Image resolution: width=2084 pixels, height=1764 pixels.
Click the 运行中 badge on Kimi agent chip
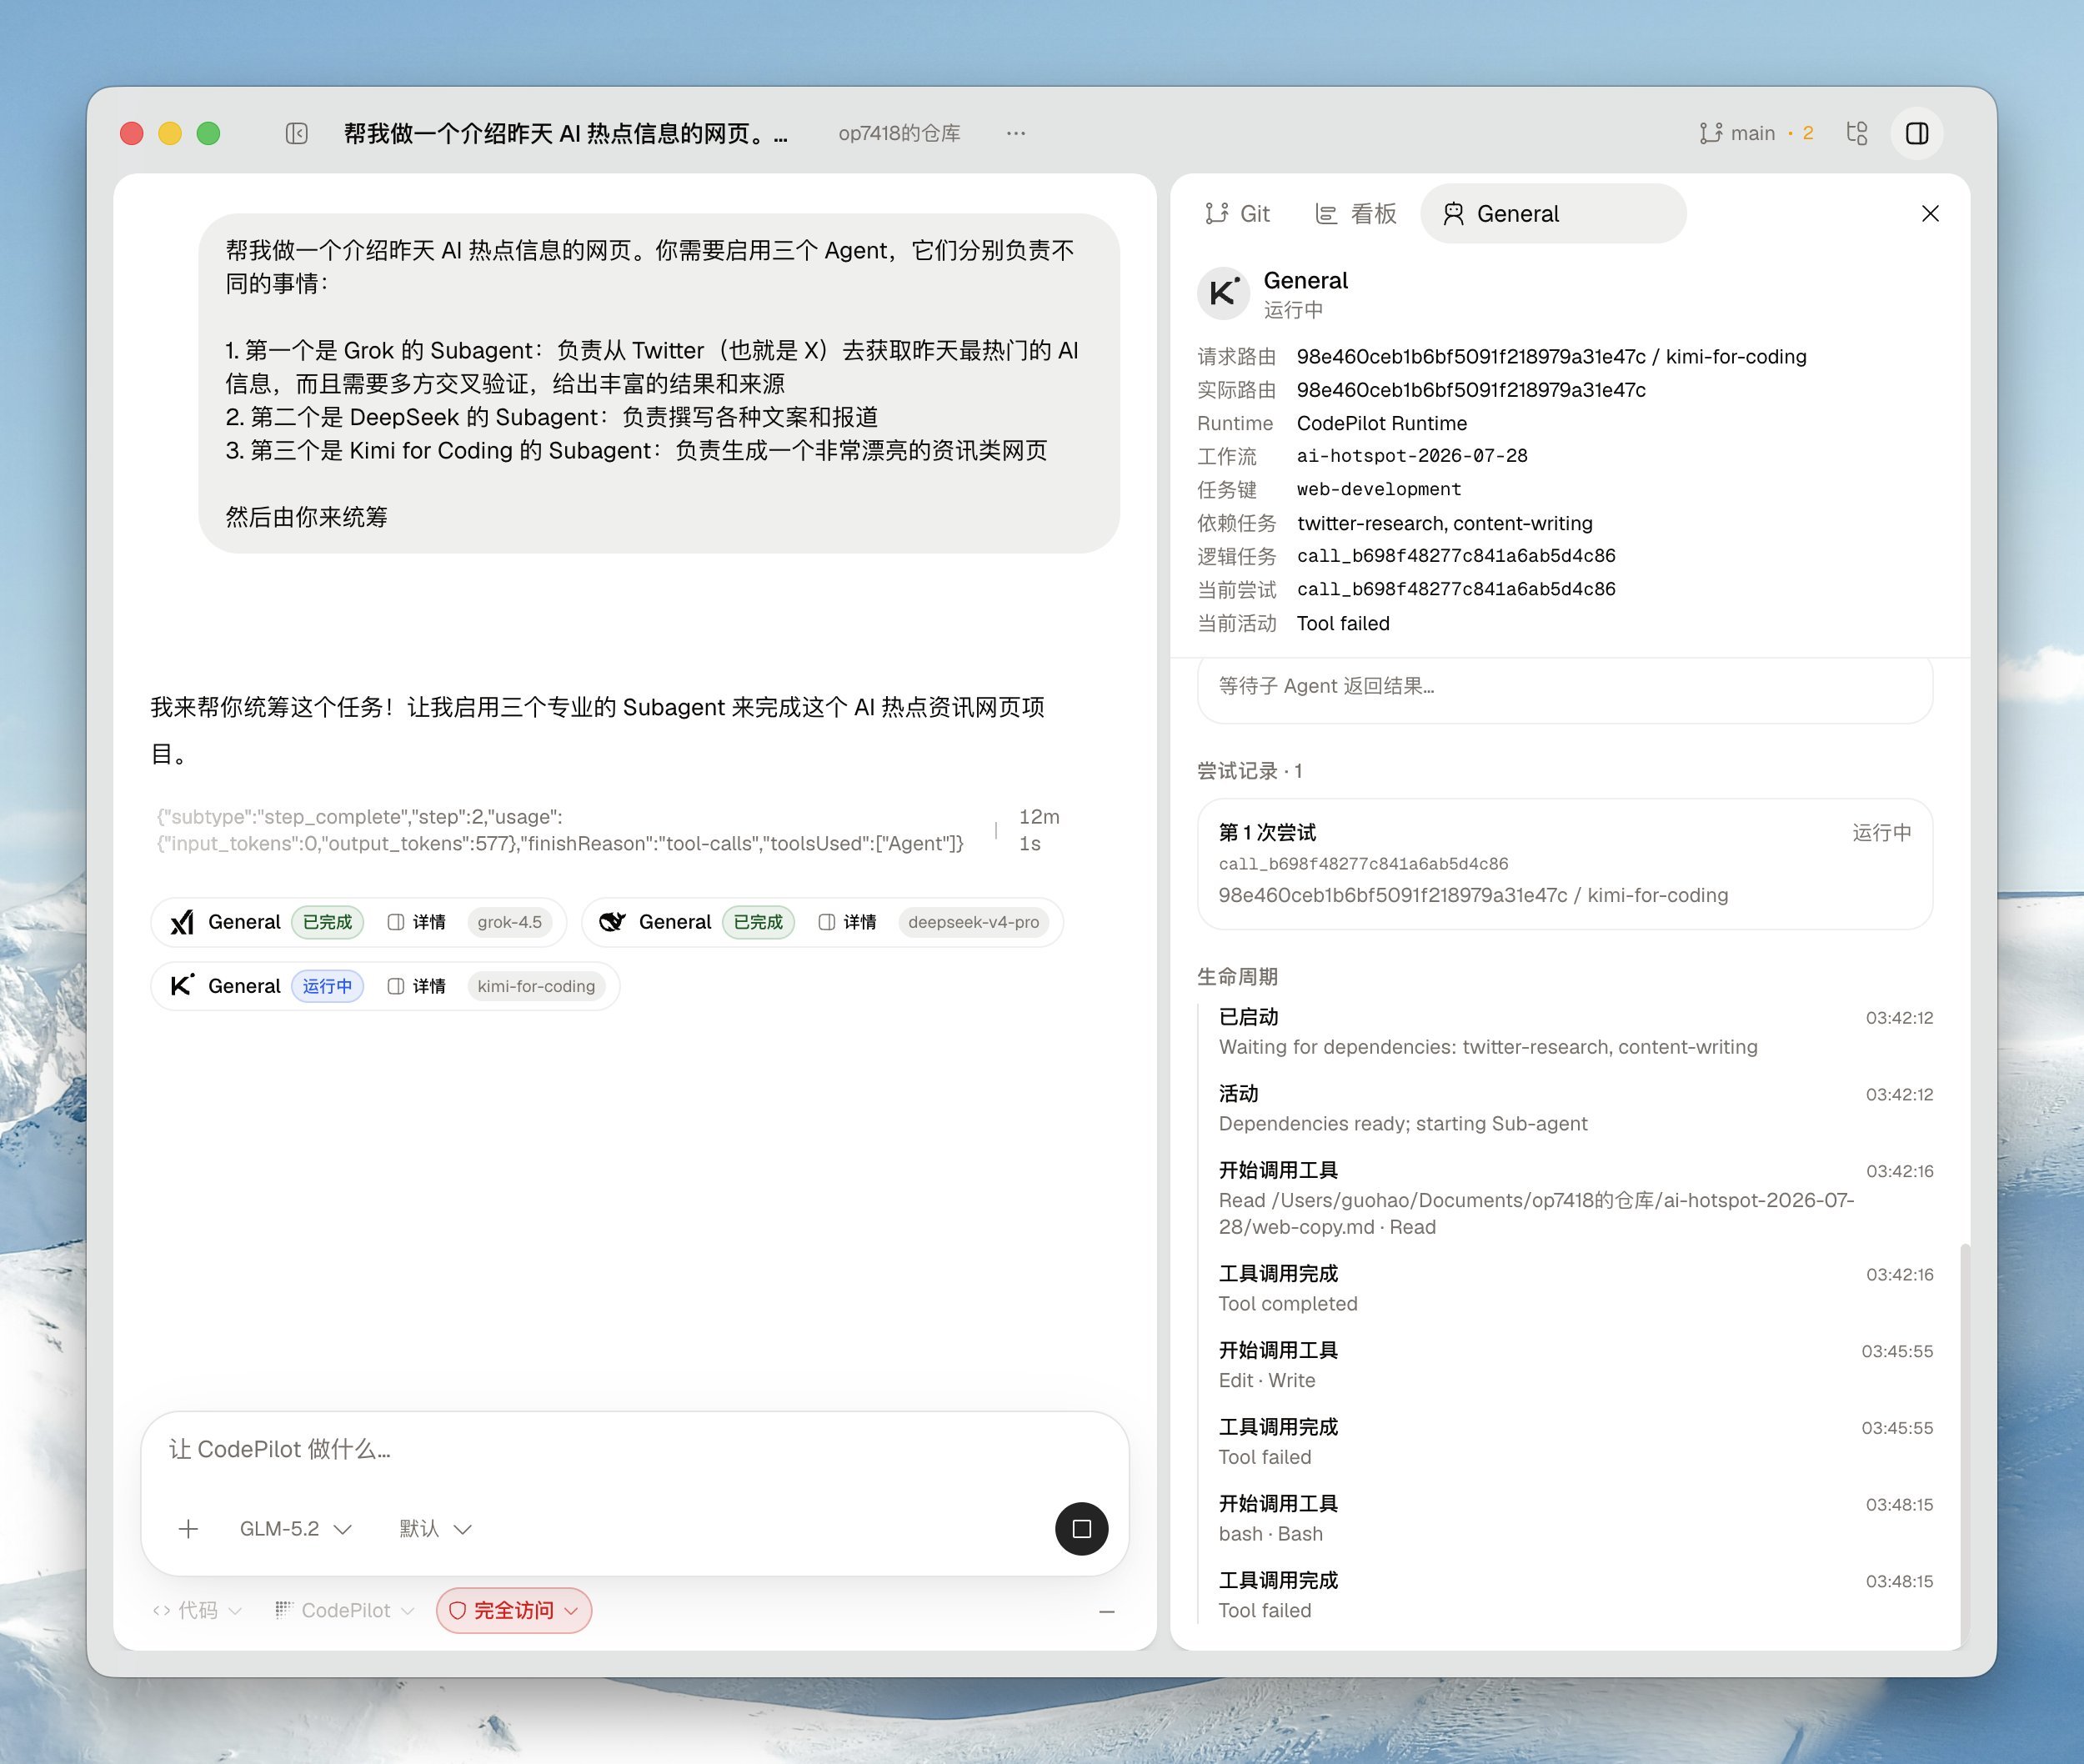tap(327, 986)
